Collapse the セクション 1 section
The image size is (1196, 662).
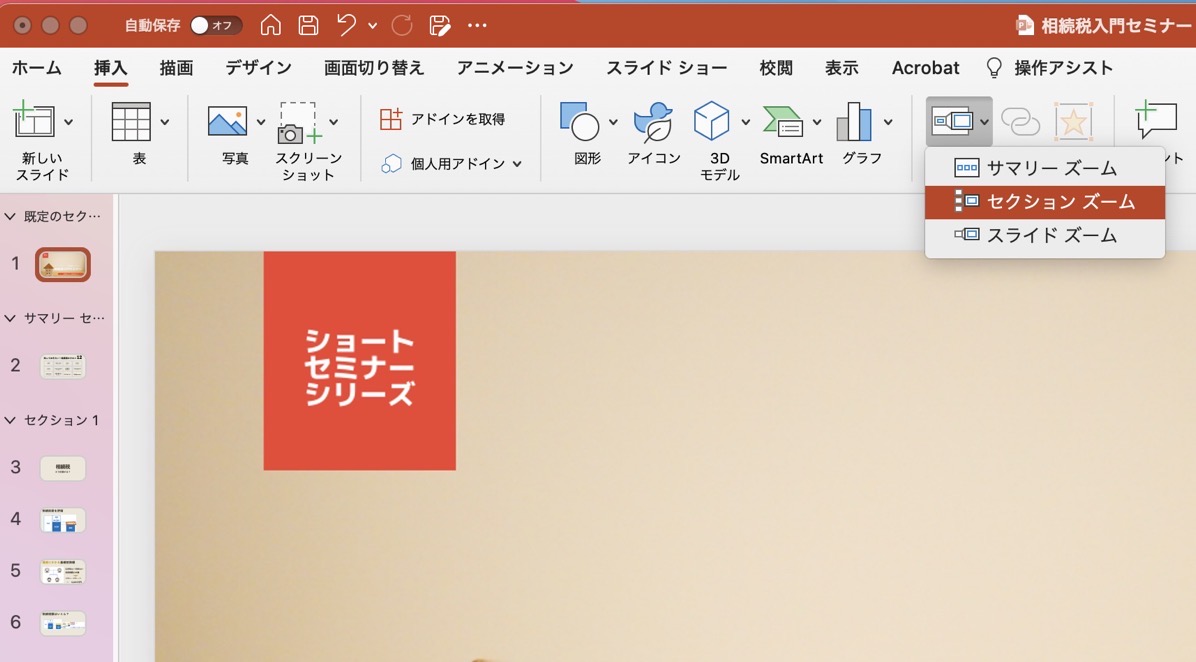click(10, 420)
